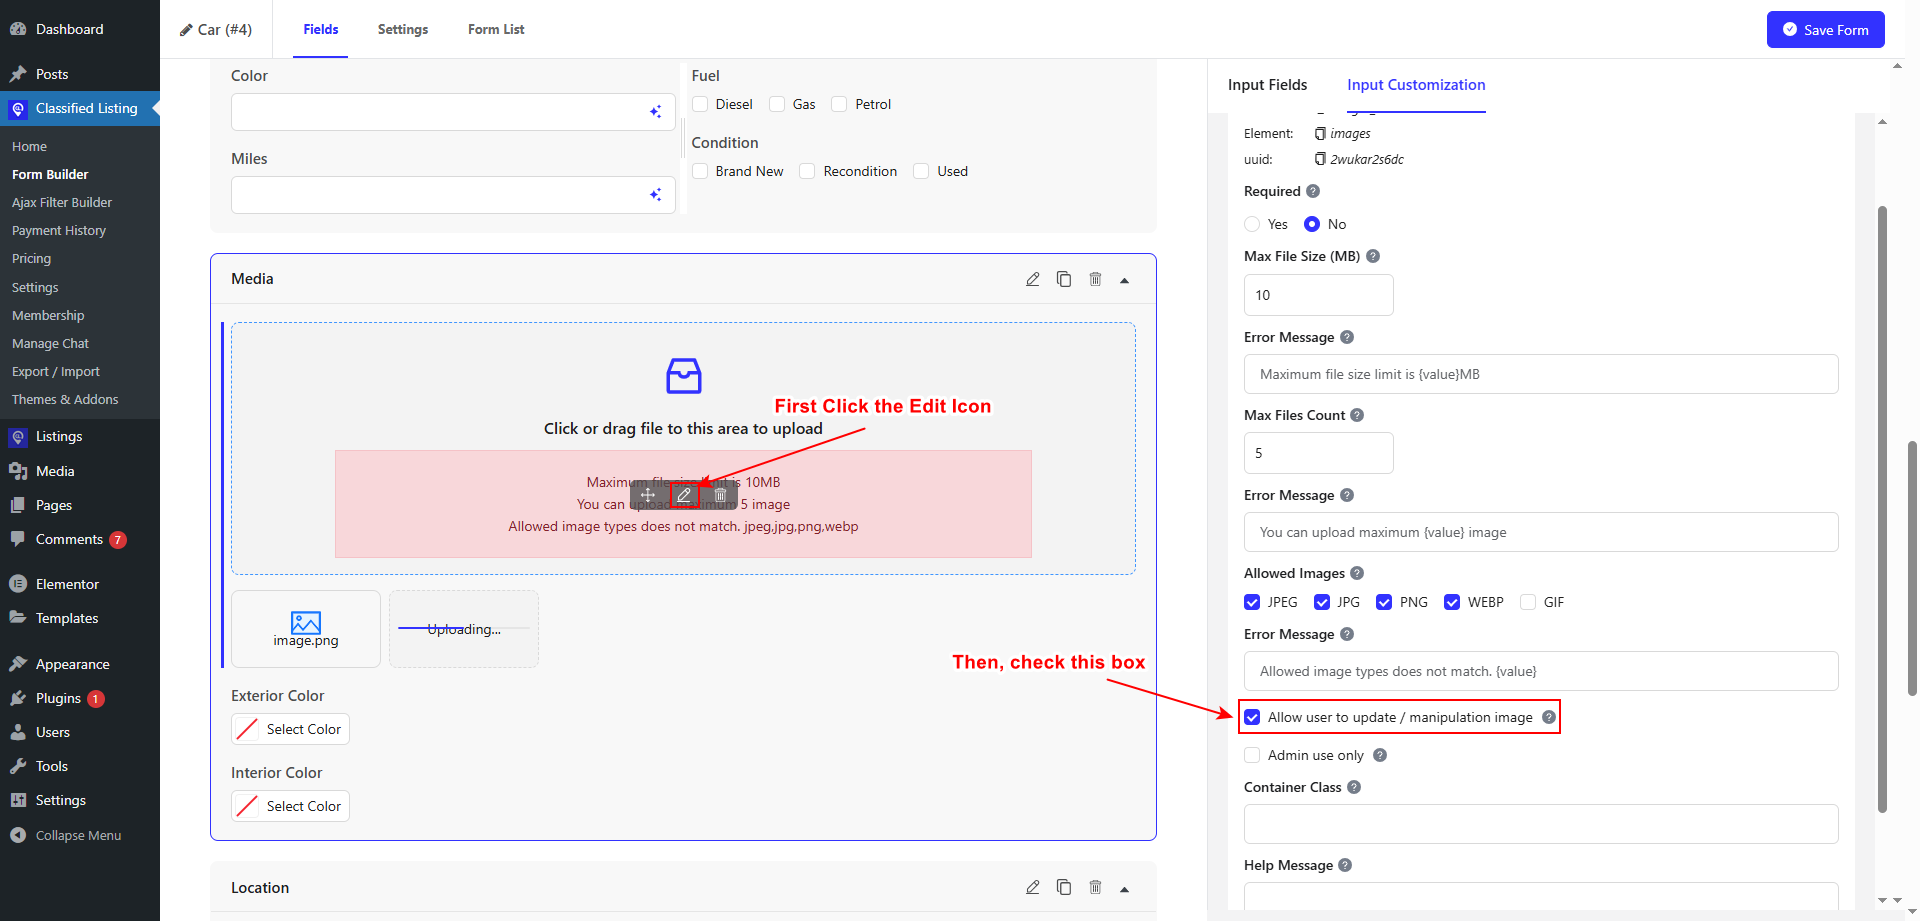
Task: Click the trash icon on image field toolbar
Action: coord(720,494)
